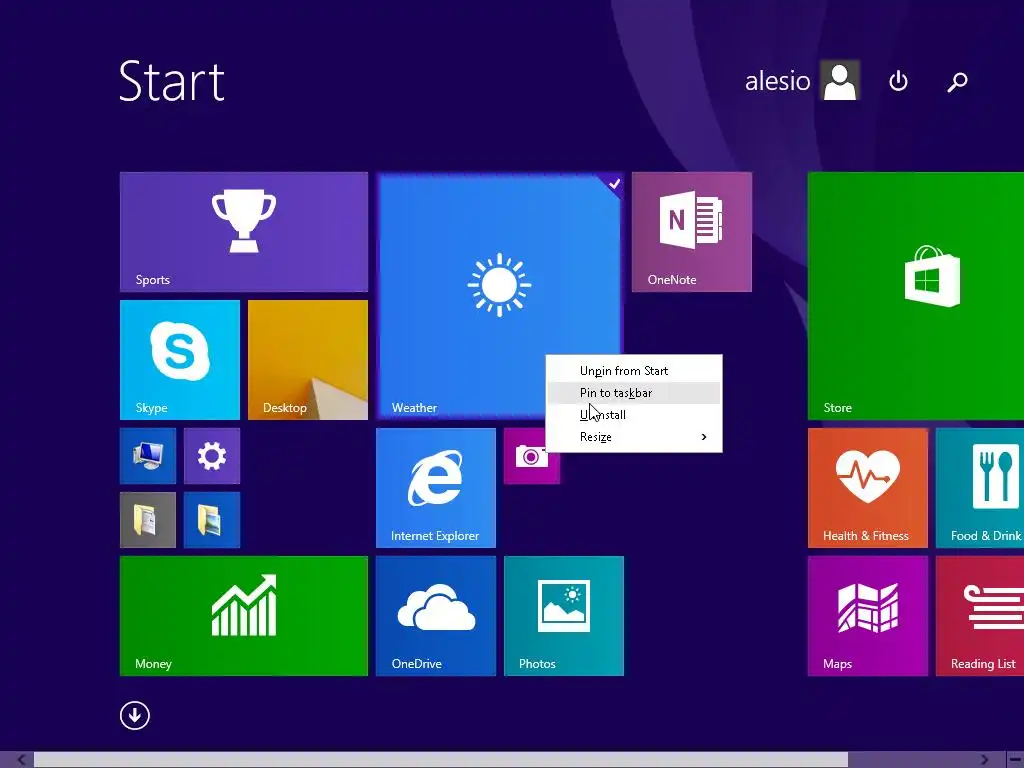Click the Power options icon
Screen dimensions: 1024x768
coord(899,81)
